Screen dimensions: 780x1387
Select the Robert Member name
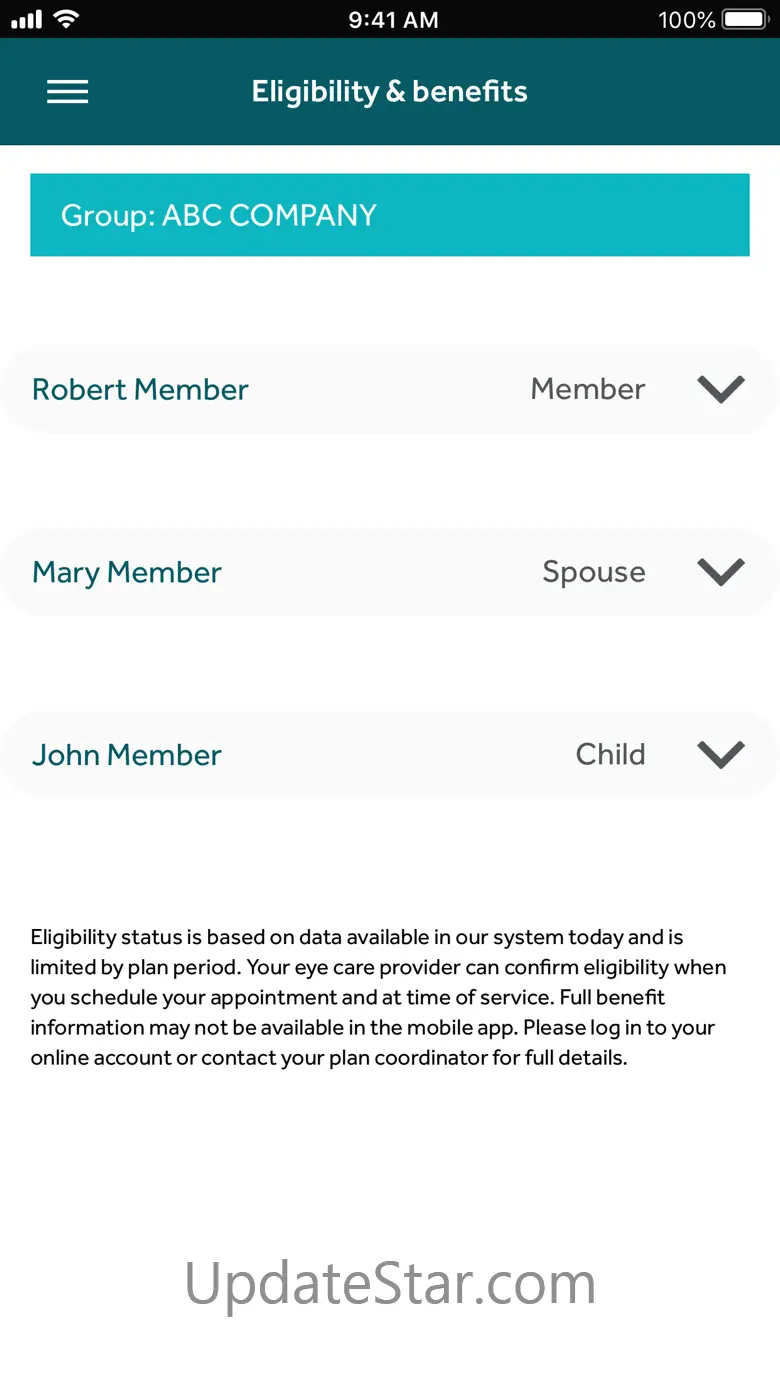pos(140,389)
